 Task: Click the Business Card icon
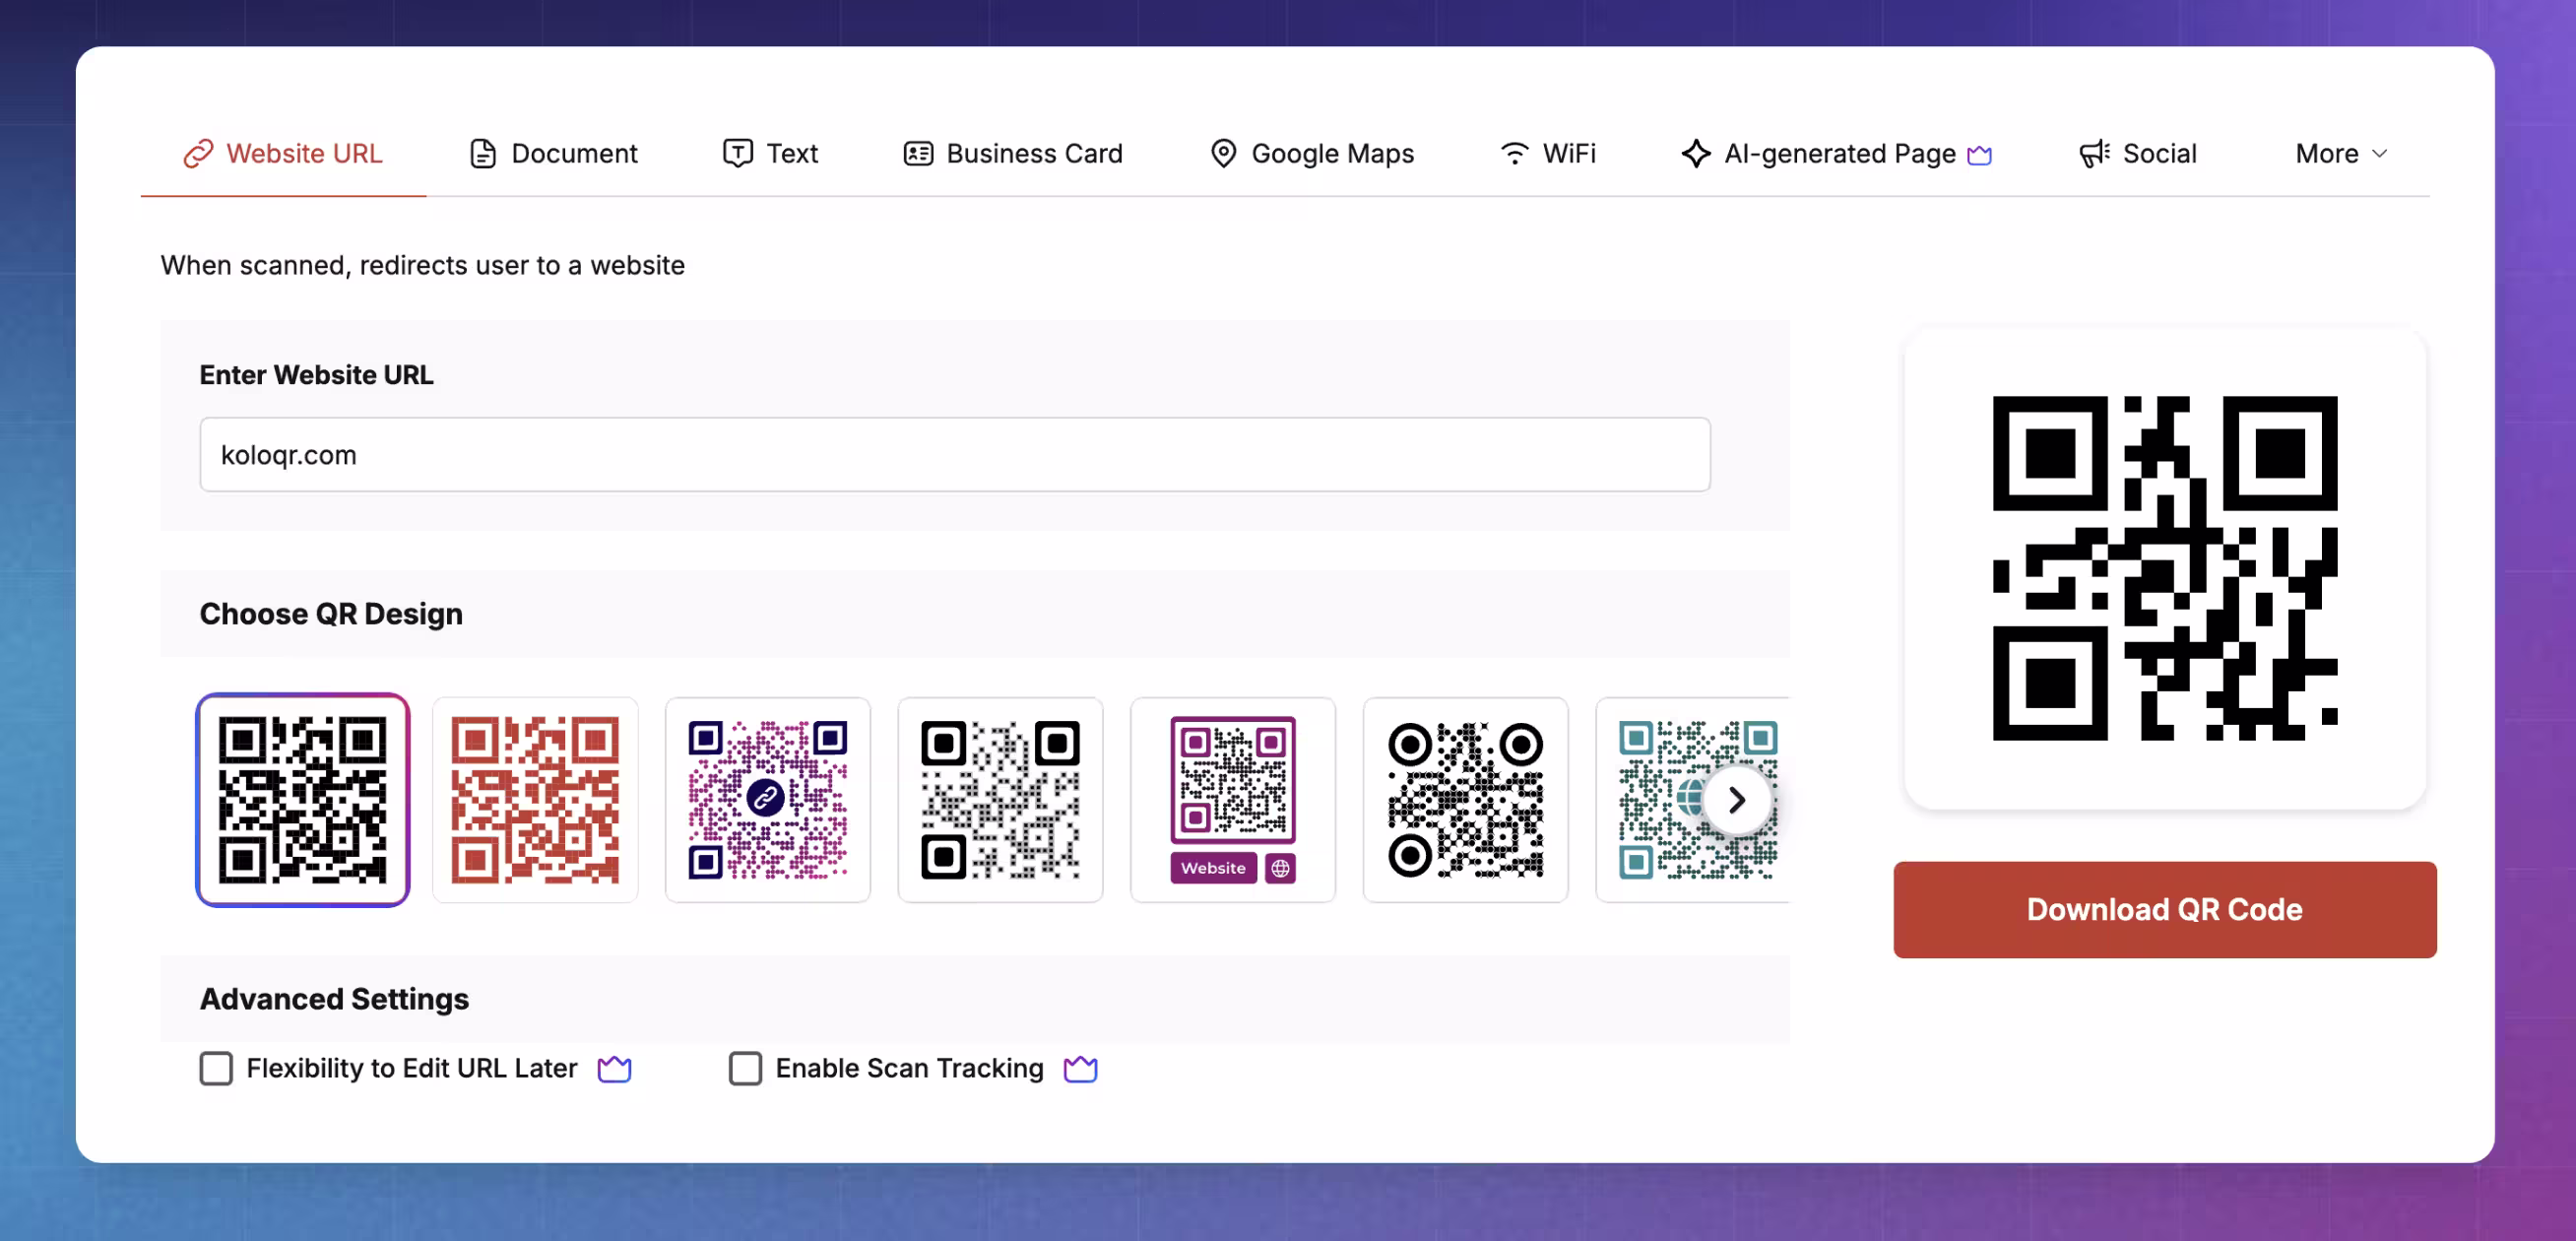pos(918,153)
